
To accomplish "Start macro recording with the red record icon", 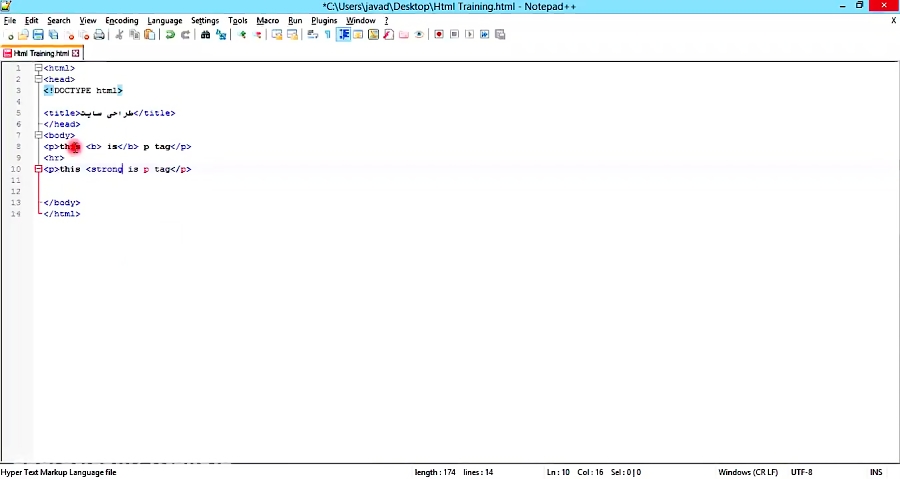I will [x=439, y=35].
